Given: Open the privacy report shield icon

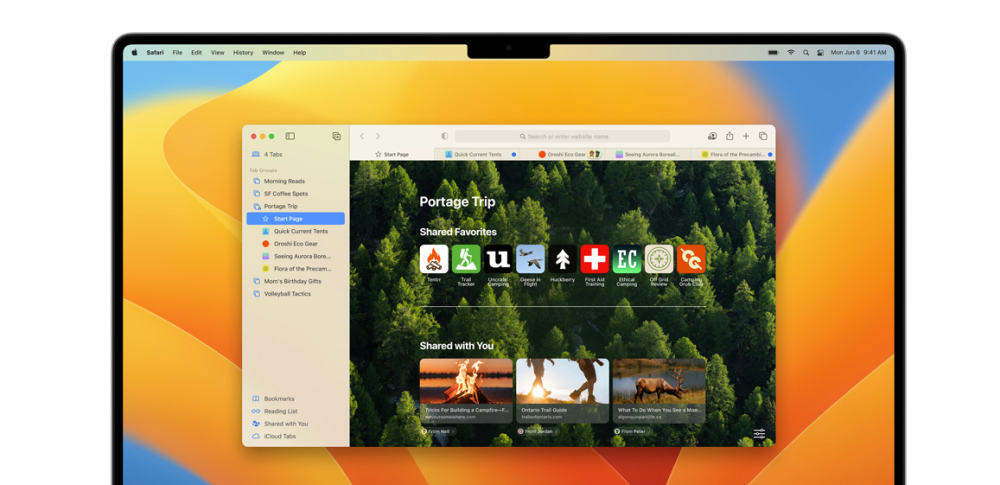Looking at the screenshot, I should 445,136.
